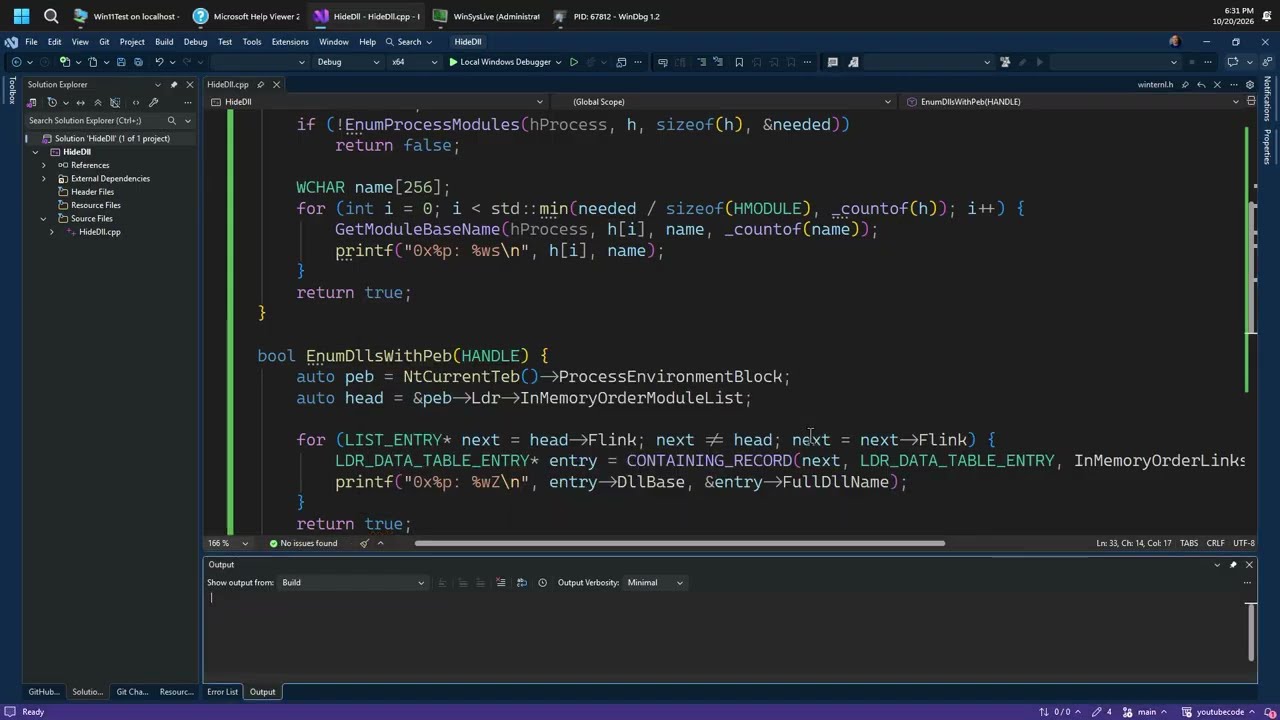Click the Output window vertical scrollbar
Screen dimensions: 1280x720
pos(1251,630)
